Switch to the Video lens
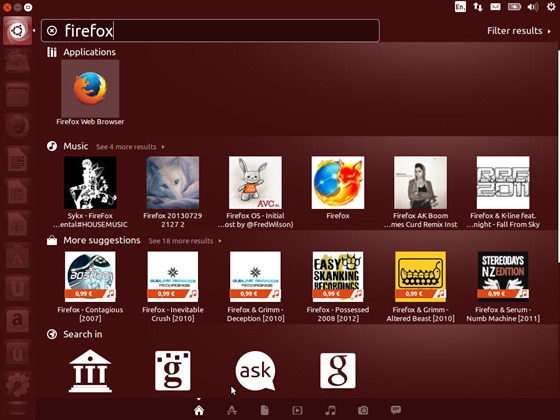This screenshot has height=420, width=560. click(x=297, y=410)
